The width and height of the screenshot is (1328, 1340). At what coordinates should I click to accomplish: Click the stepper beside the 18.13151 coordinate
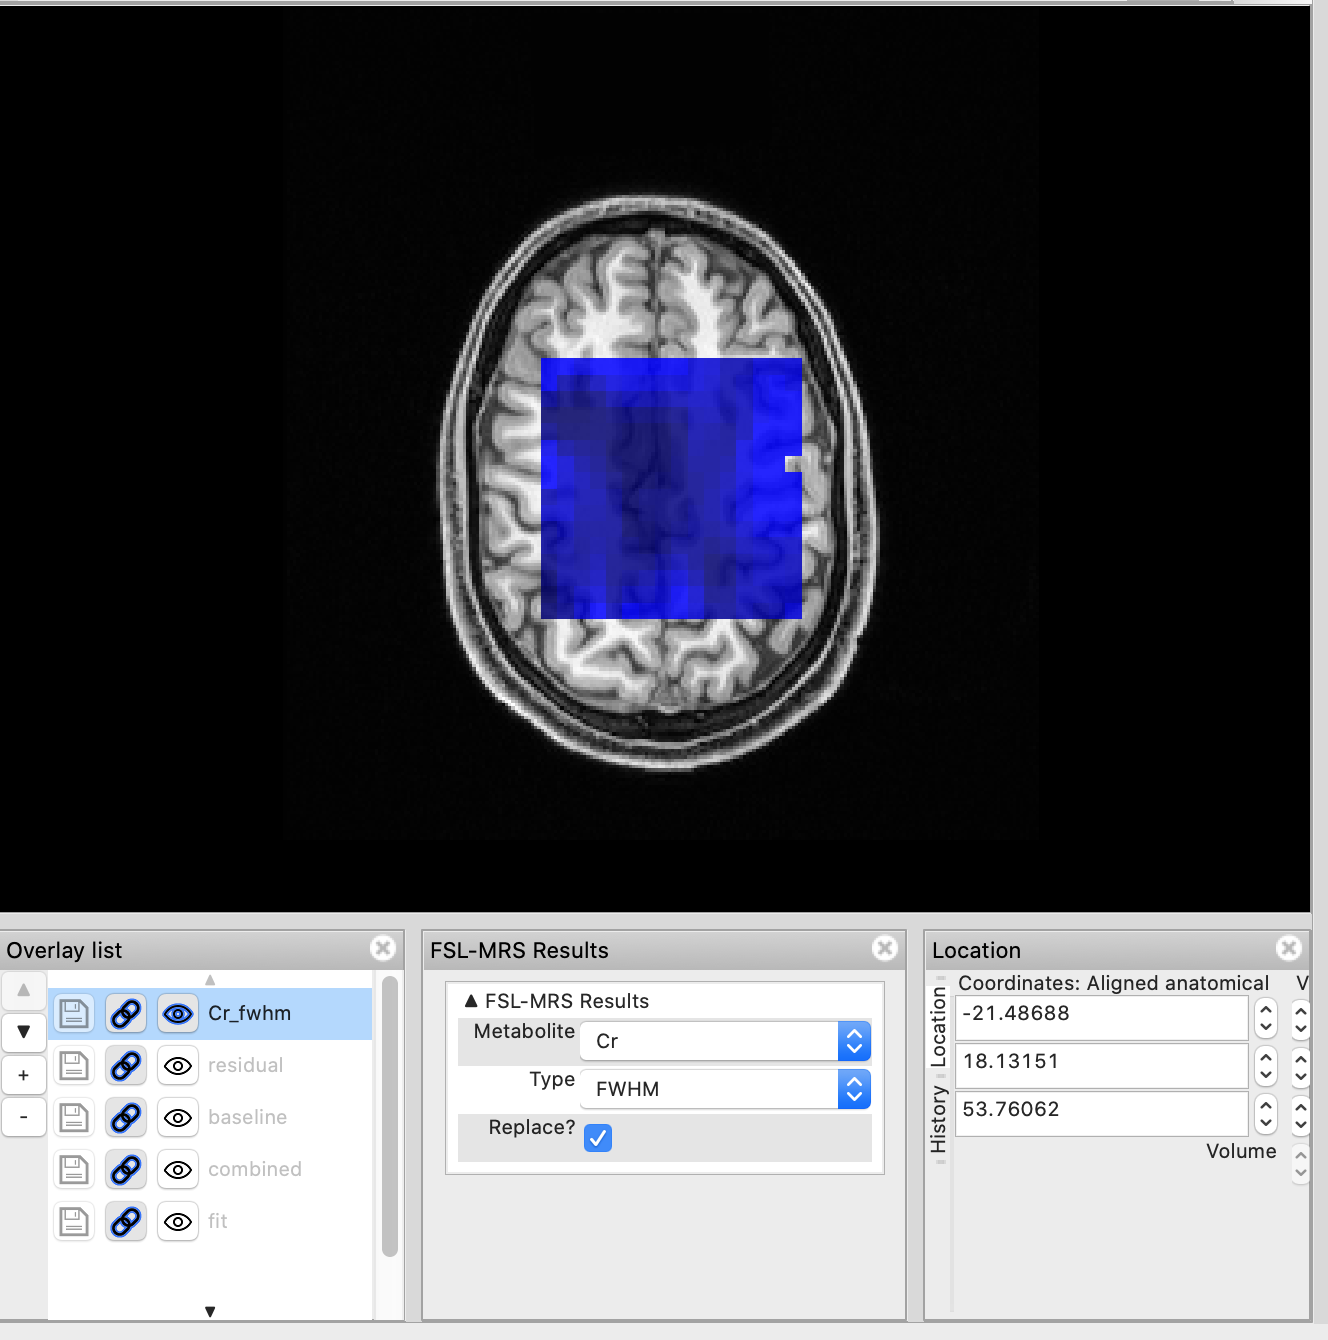(1266, 1066)
